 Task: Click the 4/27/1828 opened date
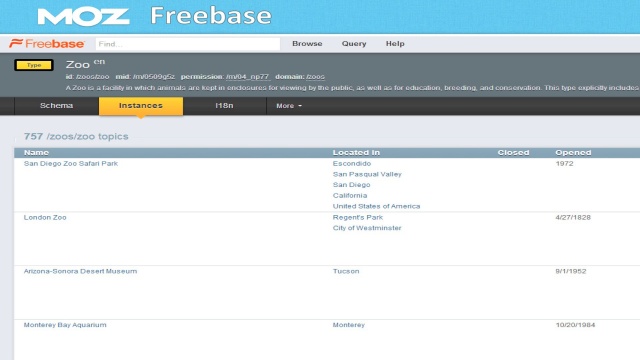click(573, 217)
